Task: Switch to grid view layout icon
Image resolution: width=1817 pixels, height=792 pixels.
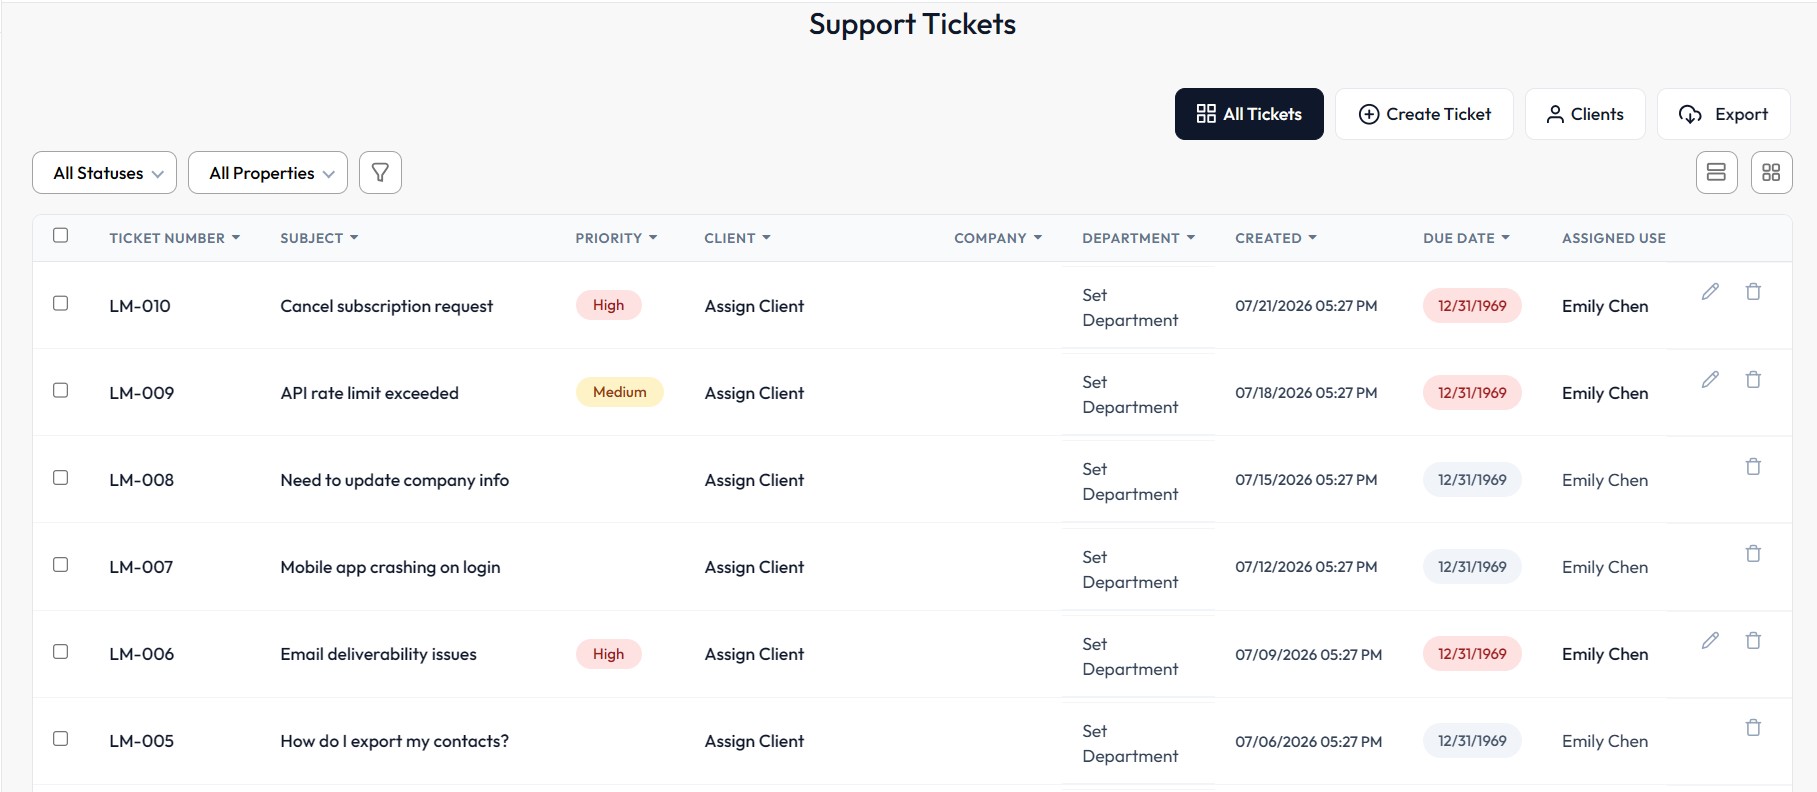Action: [x=1771, y=173]
